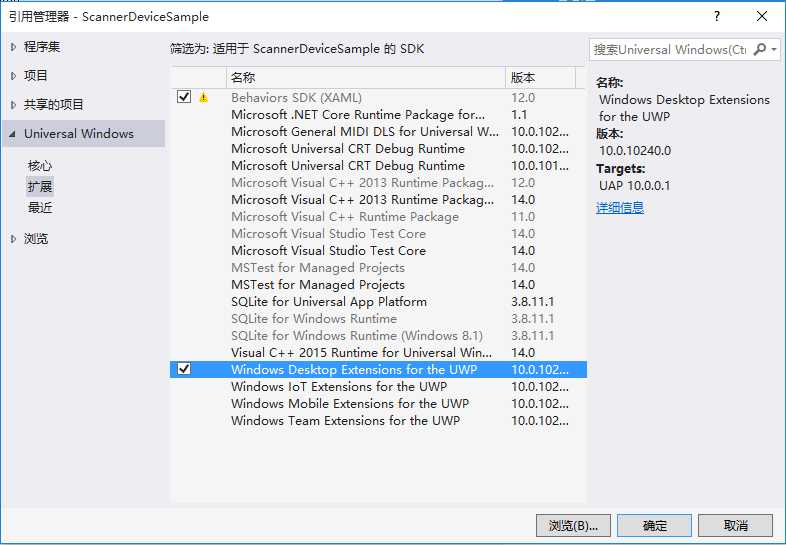Sort by the 版本 column header
The height and width of the screenshot is (545, 786).
click(x=540, y=78)
